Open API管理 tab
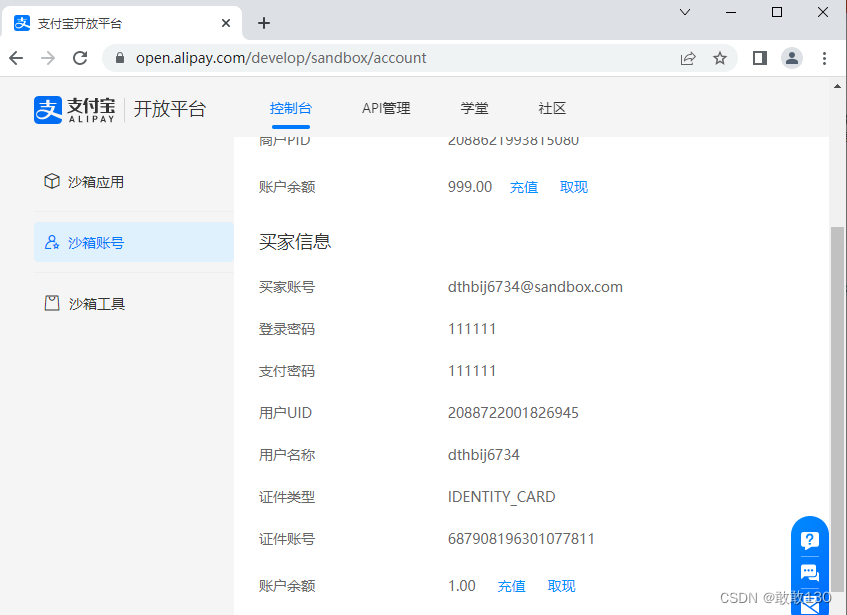 click(386, 108)
